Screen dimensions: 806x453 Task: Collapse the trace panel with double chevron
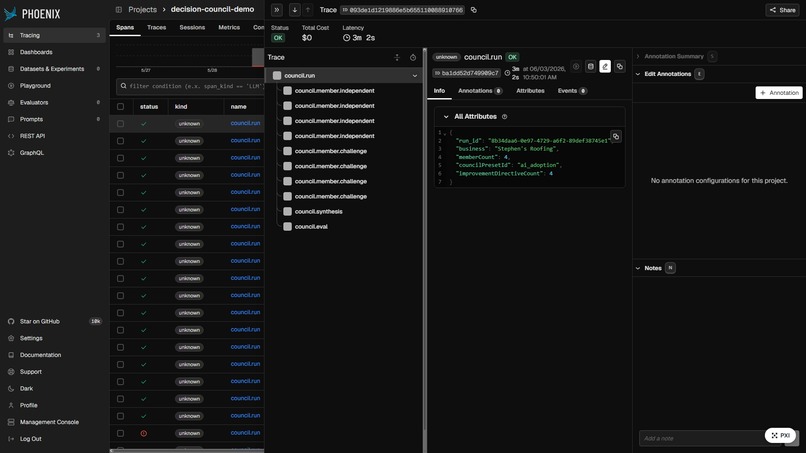(277, 10)
